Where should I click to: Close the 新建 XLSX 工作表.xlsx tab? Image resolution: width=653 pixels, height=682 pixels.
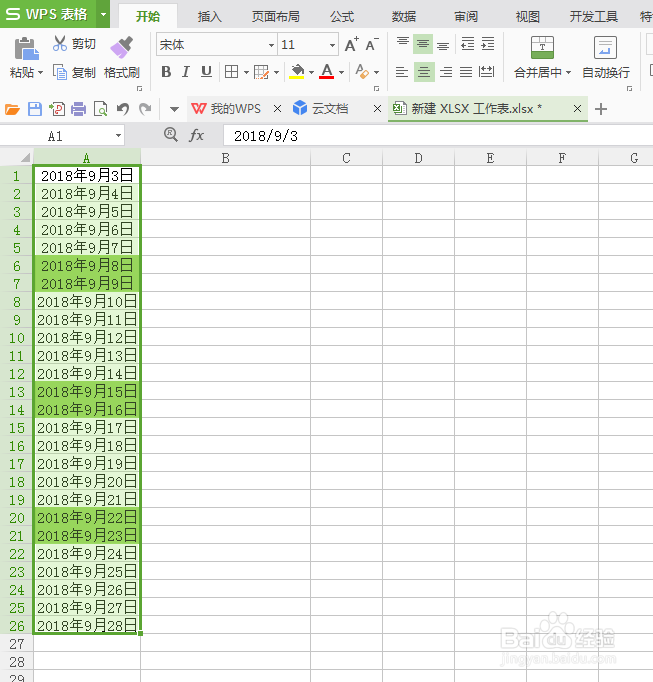tap(577, 109)
